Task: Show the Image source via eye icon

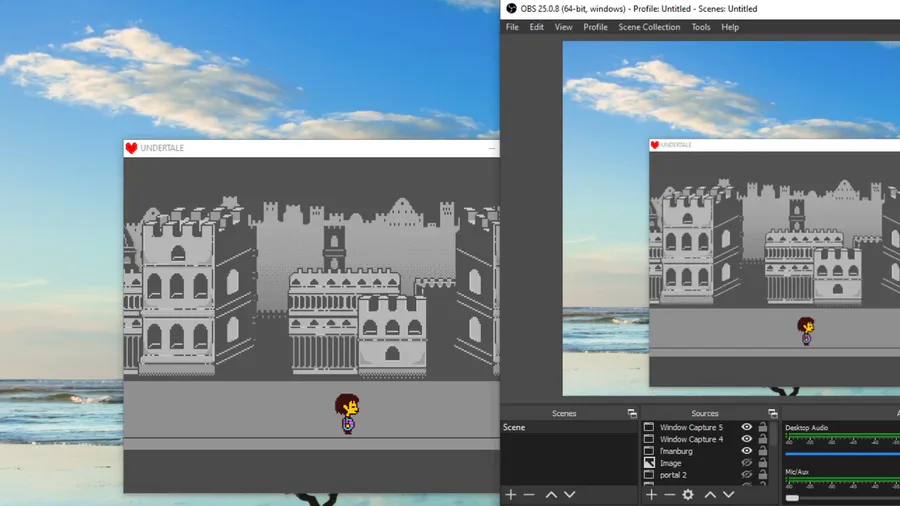Action: point(746,463)
